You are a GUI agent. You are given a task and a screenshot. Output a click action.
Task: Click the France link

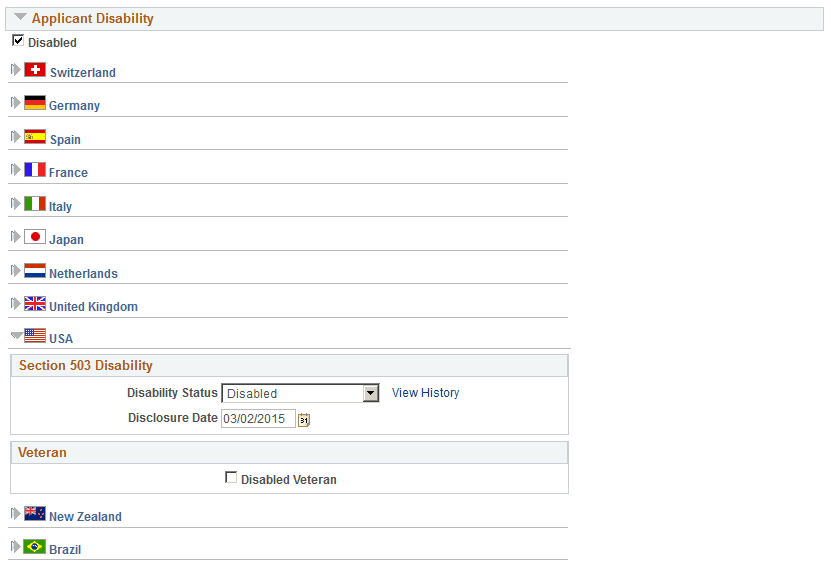pyautogui.click(x=68, y=173)
